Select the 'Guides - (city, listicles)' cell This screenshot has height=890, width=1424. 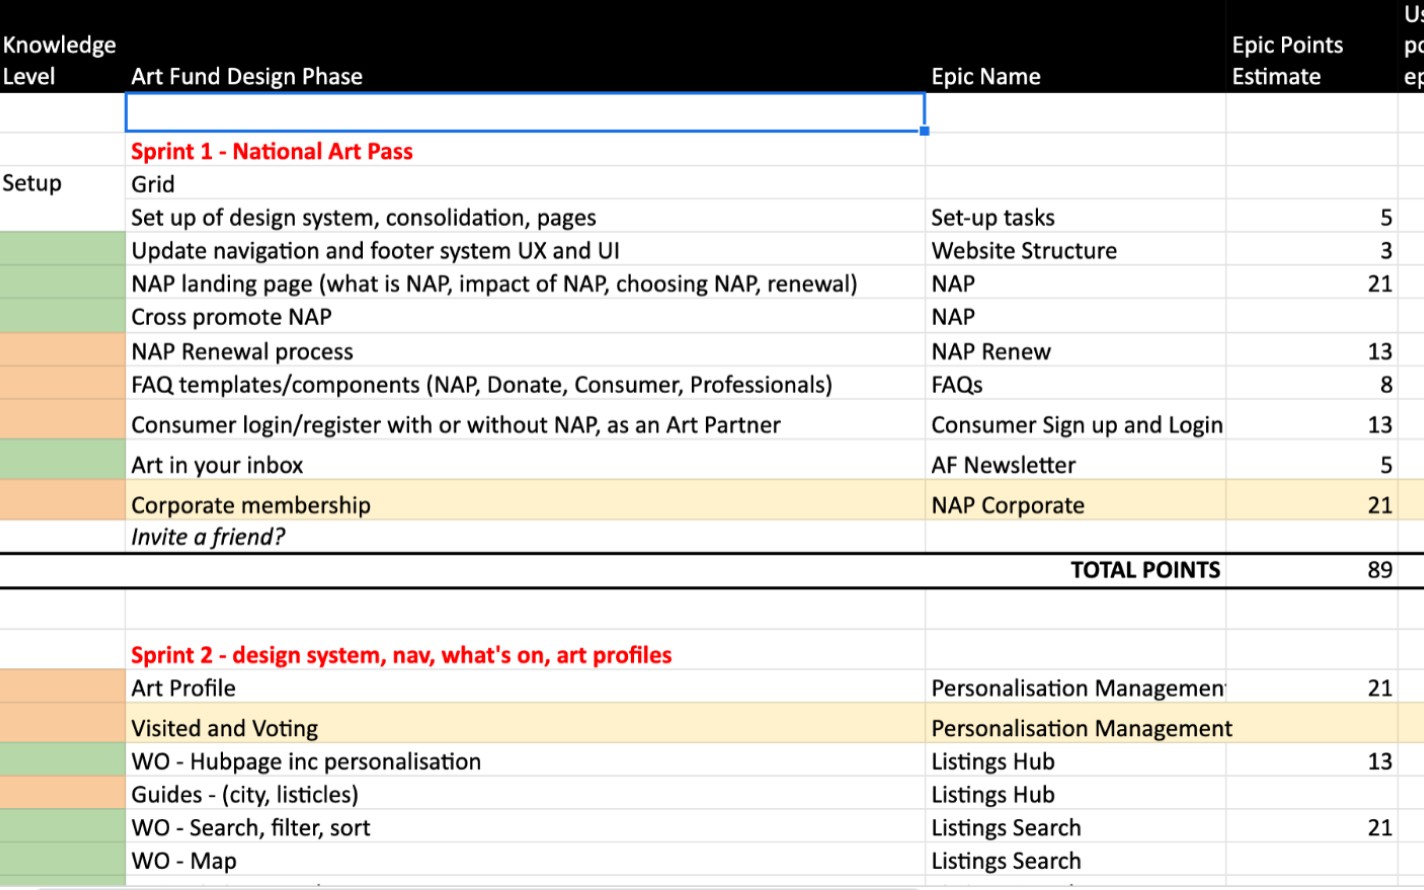(525, 793)
